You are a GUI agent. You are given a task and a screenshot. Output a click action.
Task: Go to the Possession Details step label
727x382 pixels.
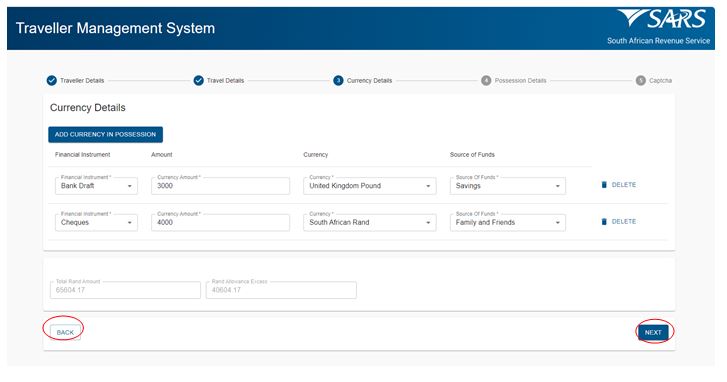pos(520,81)
